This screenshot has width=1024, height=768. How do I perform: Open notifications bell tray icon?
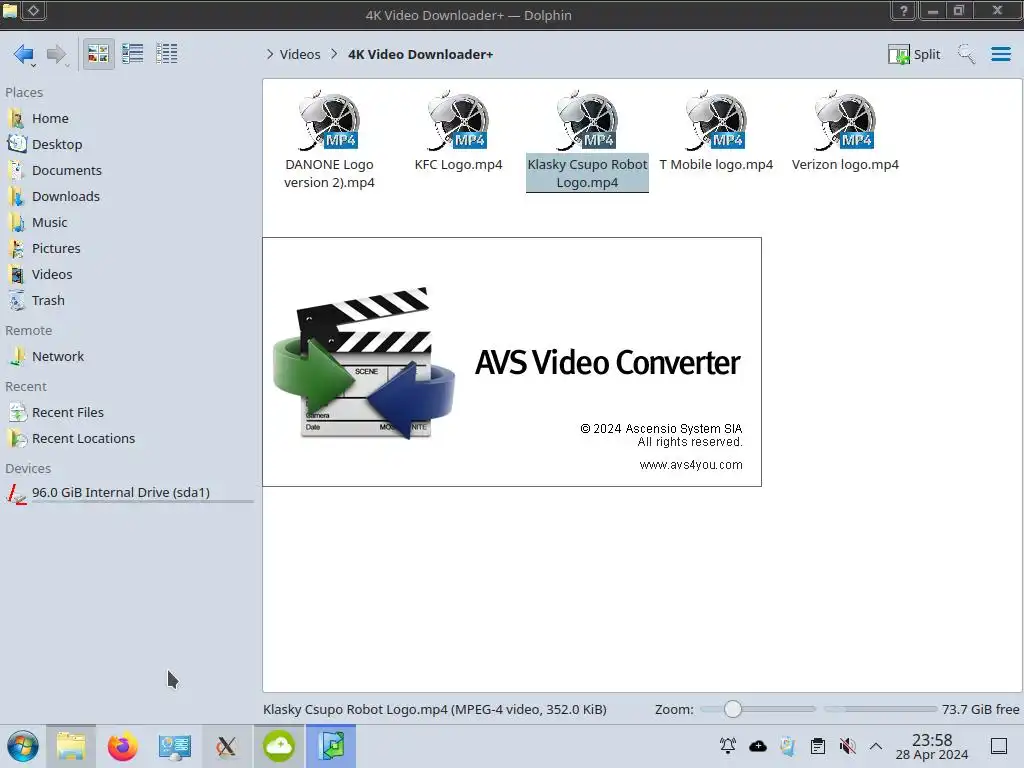728,746
